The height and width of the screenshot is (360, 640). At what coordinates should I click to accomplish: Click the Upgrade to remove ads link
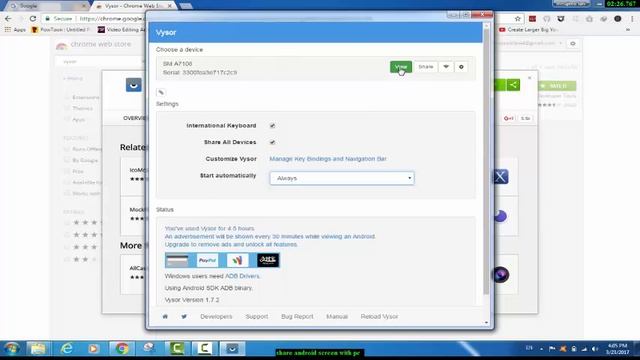click(x=231, y=244)
